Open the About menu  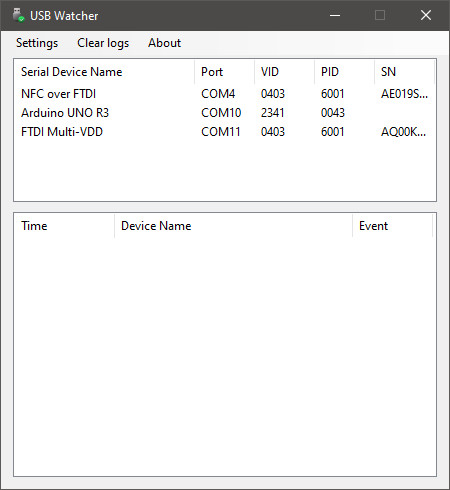164,43
